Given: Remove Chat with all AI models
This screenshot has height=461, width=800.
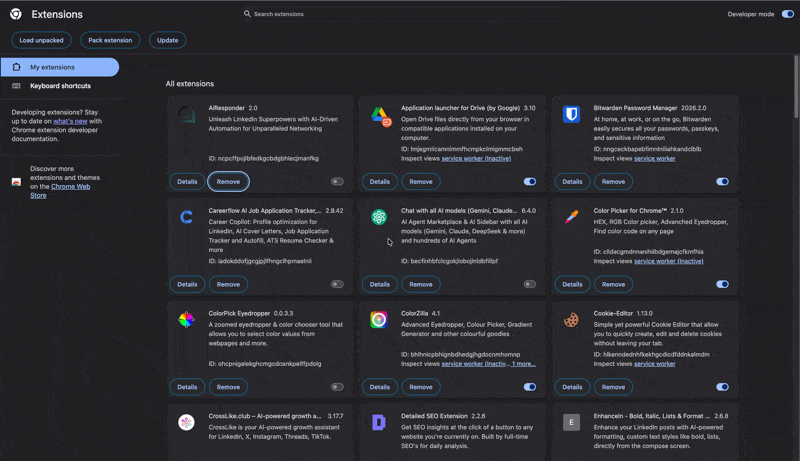Looking at the screenshot, I should (x=421, y=284).
